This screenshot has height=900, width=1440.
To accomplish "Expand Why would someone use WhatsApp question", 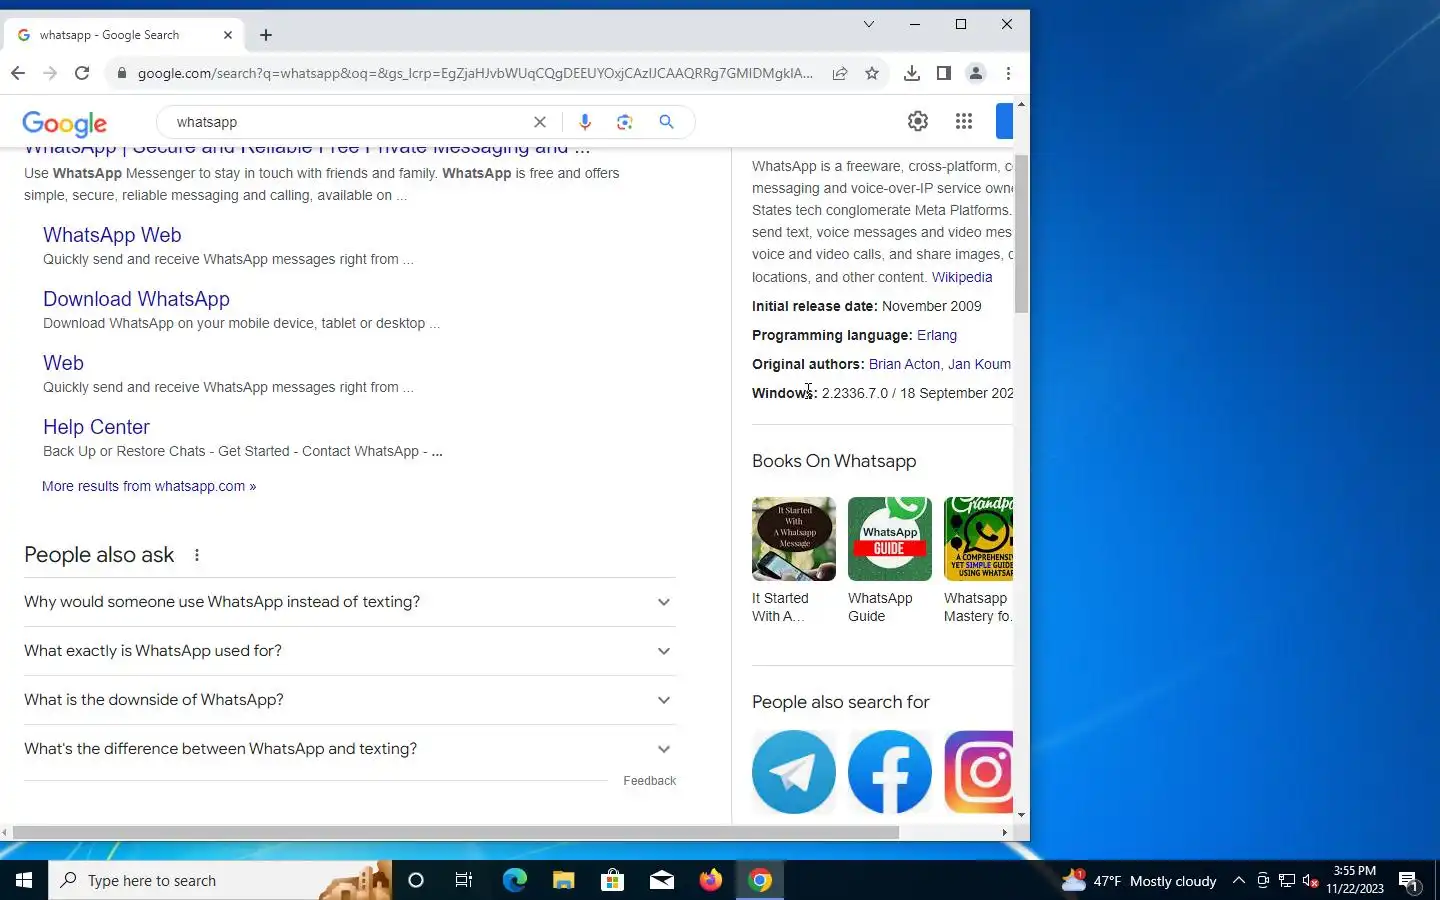I will [350, 602].
